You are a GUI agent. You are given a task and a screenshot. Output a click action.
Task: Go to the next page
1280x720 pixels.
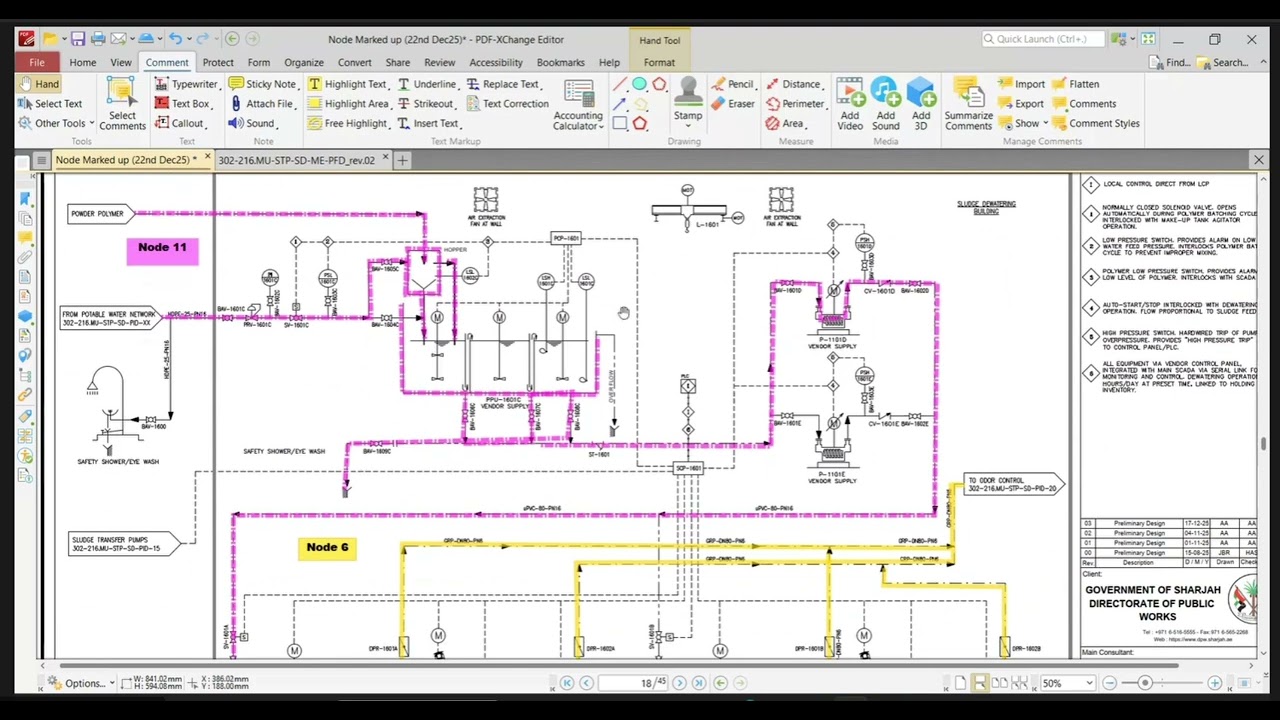679,683
